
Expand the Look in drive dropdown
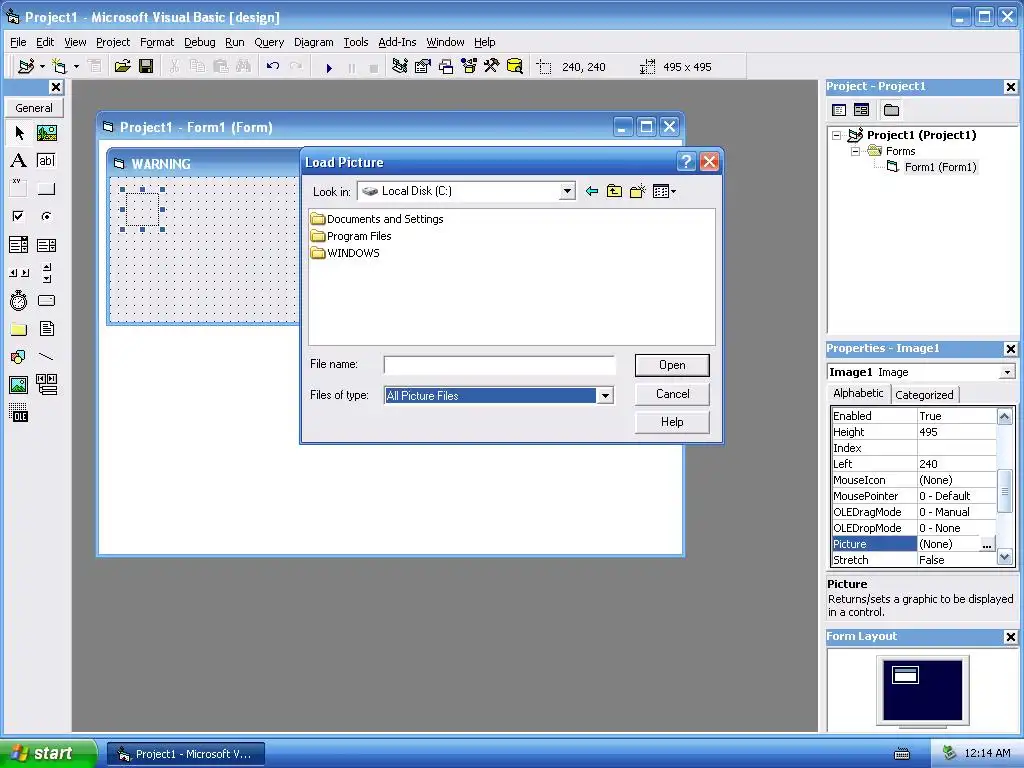pos(567,191)
